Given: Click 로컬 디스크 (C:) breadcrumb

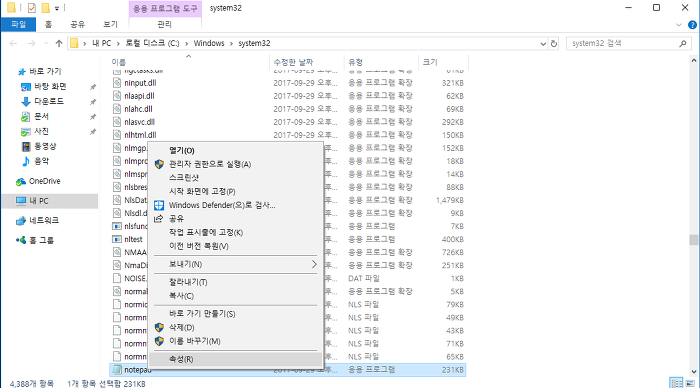Looking at the screenshot, I should click(x=152, y=43).
